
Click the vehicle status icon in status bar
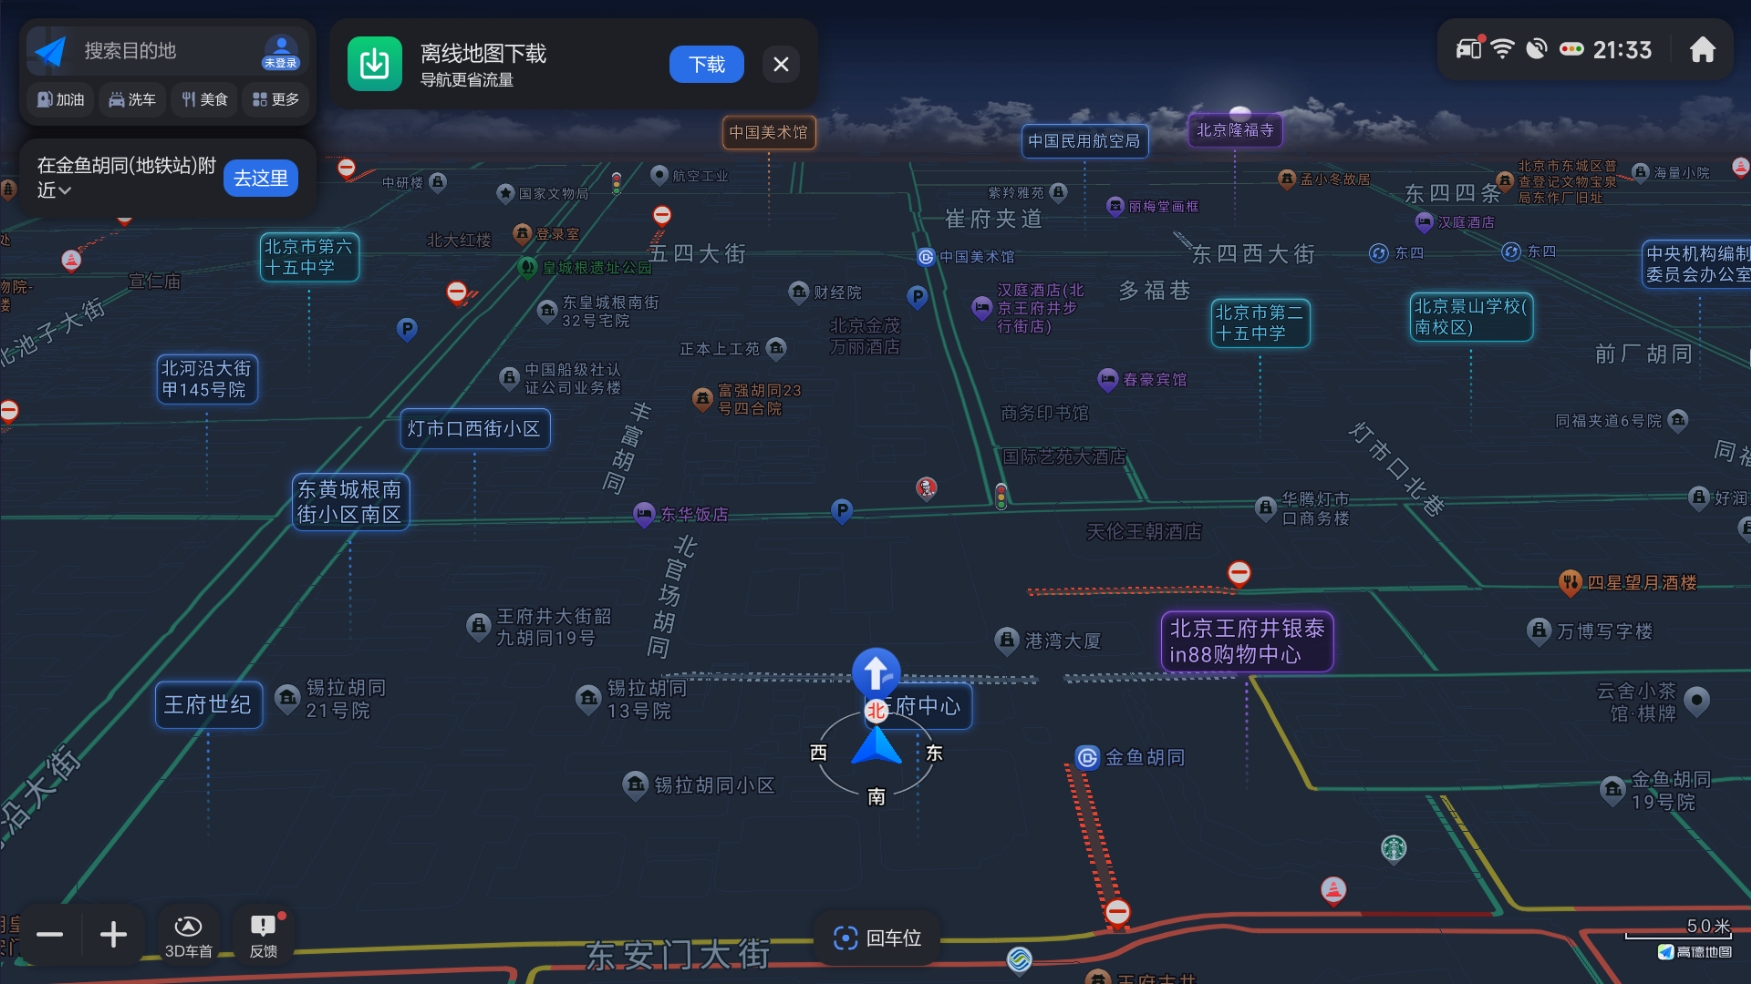[1469, 47]
